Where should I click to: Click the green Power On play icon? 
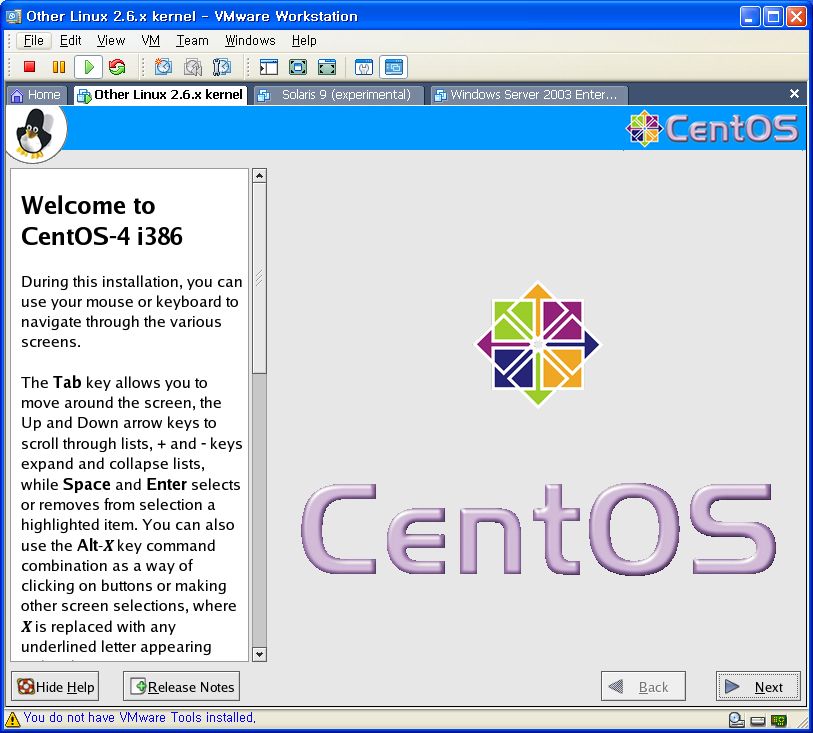[x=88, y=67]
